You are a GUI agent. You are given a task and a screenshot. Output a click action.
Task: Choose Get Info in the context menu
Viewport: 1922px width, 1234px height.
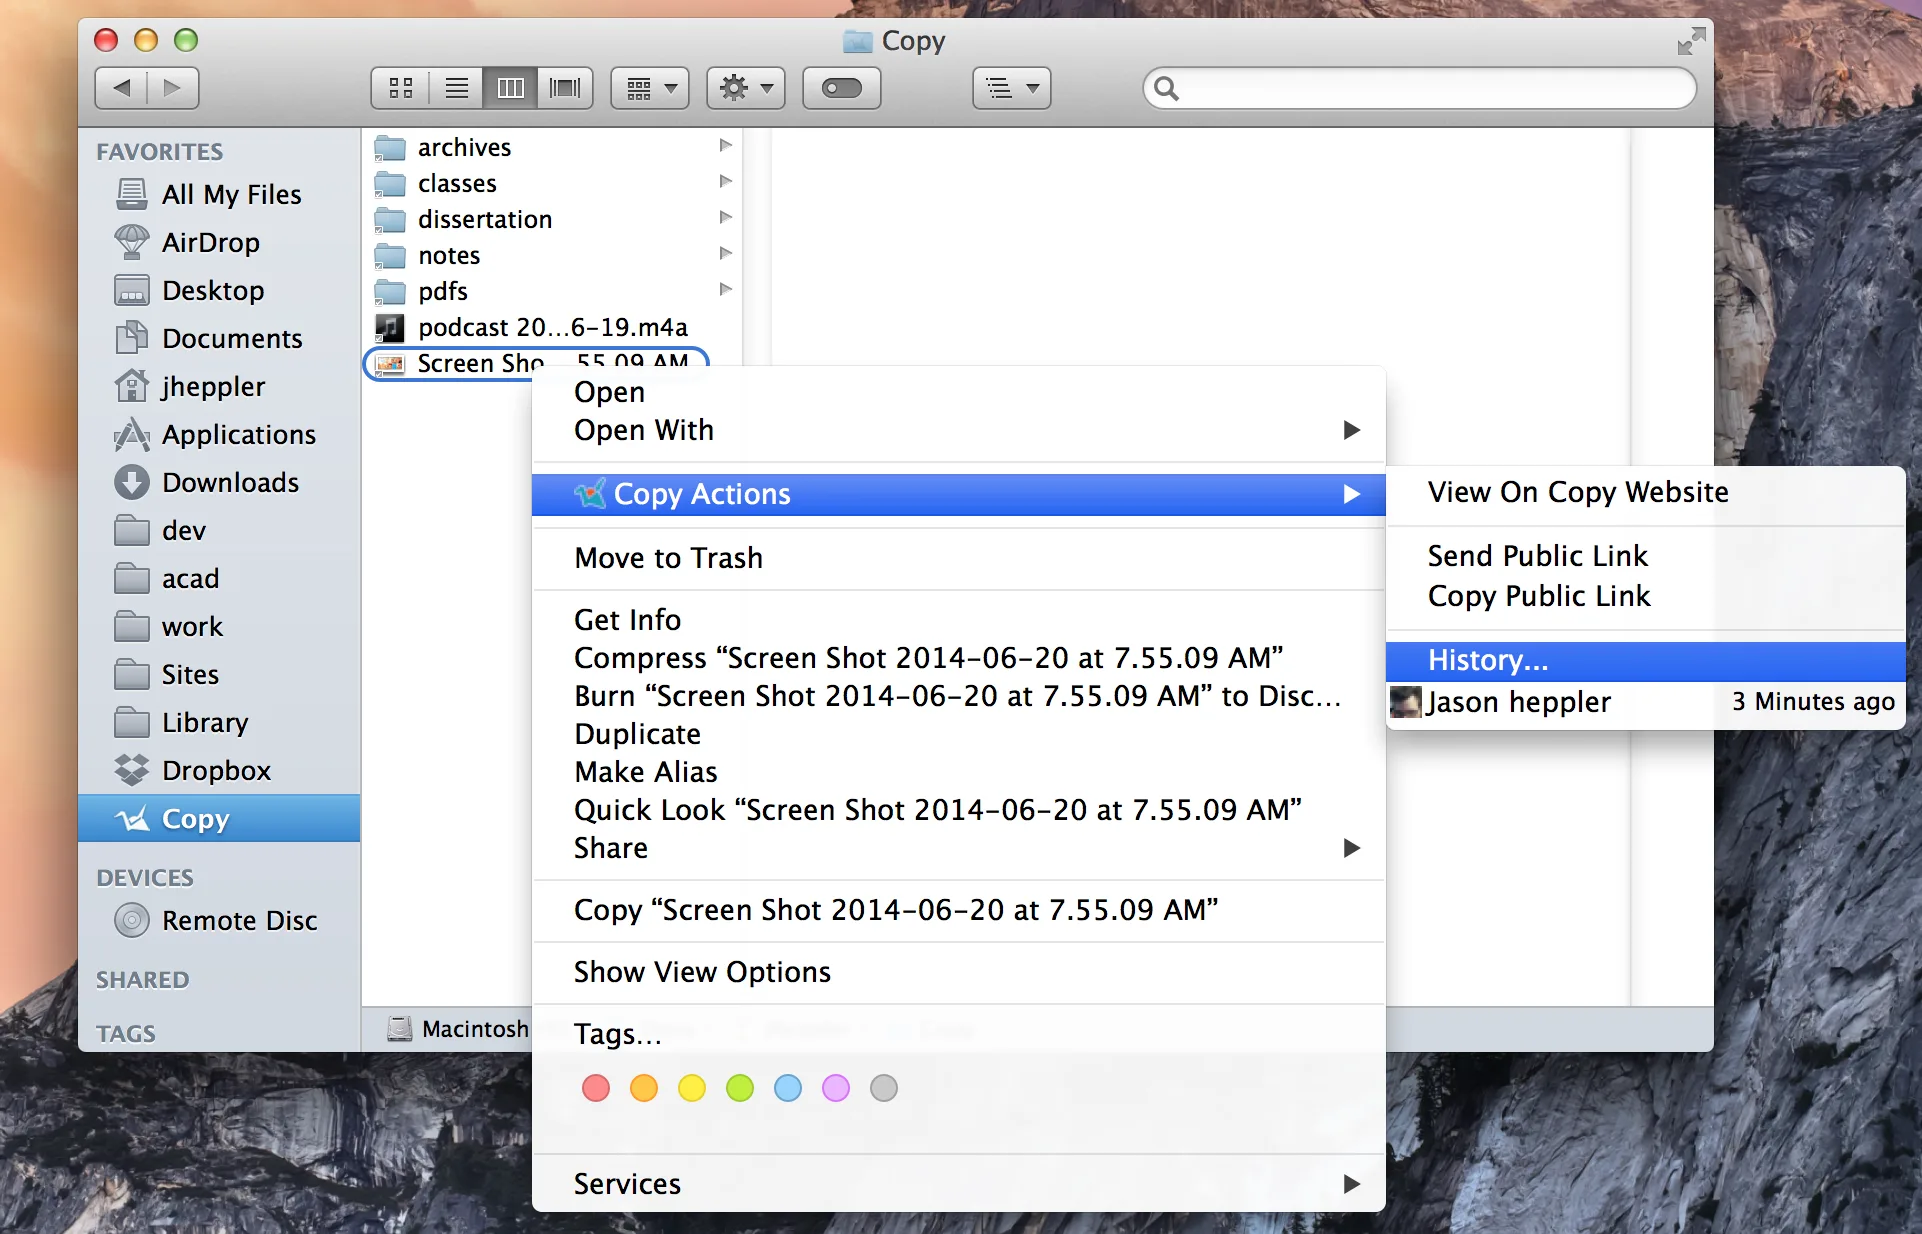(958, 620)
